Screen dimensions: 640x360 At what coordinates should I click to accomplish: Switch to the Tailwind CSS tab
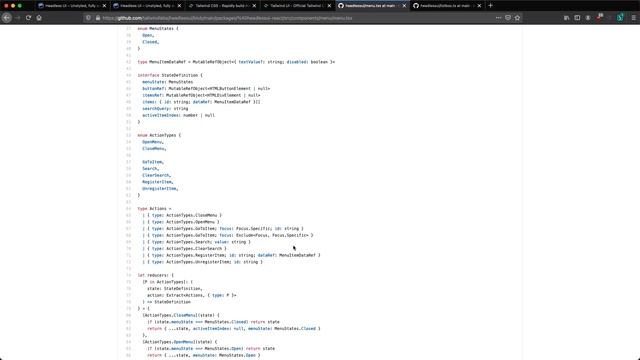(221, 6)
